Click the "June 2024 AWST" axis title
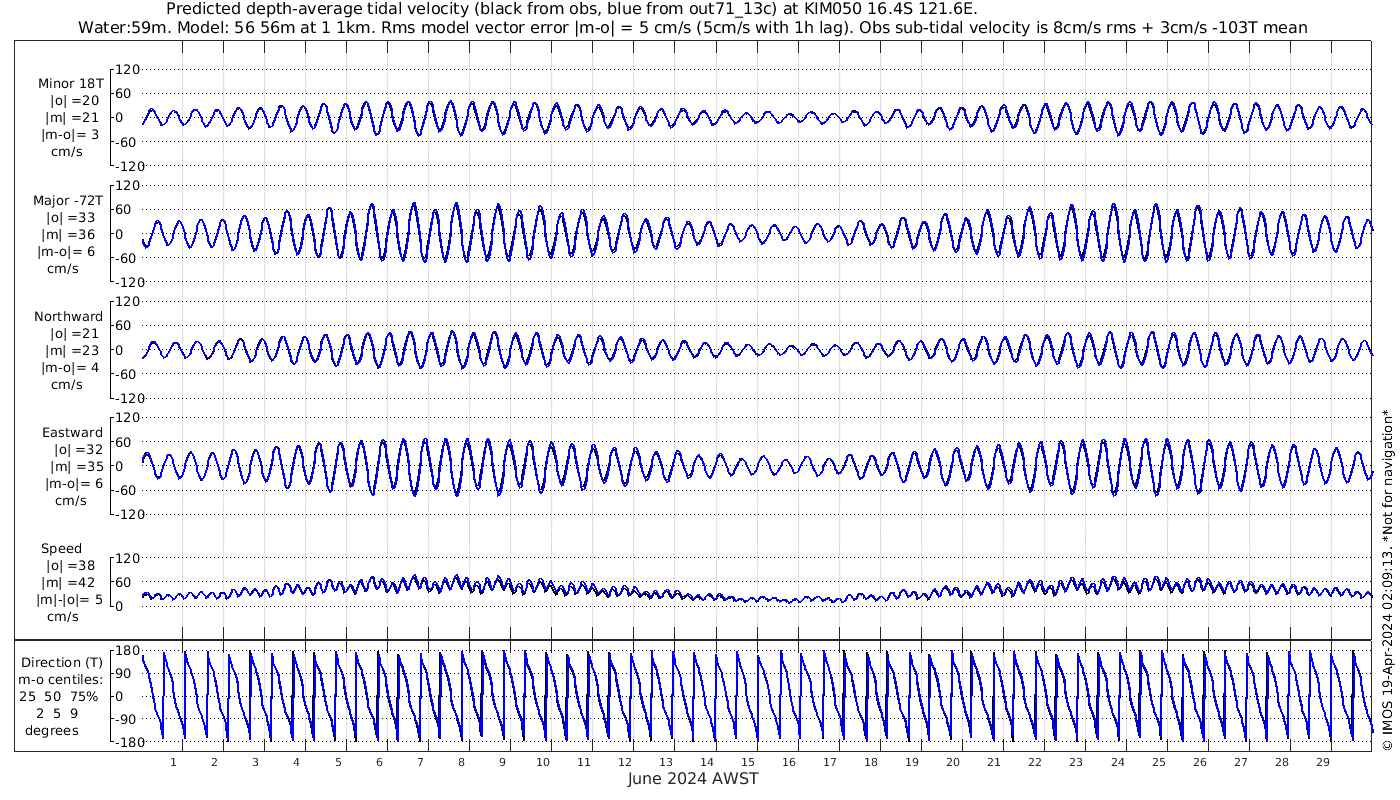This screenshot has width=1400, height=800. point(693,779)
